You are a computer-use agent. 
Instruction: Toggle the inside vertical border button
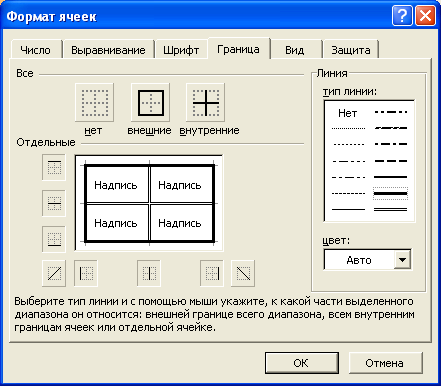point(149,273)
